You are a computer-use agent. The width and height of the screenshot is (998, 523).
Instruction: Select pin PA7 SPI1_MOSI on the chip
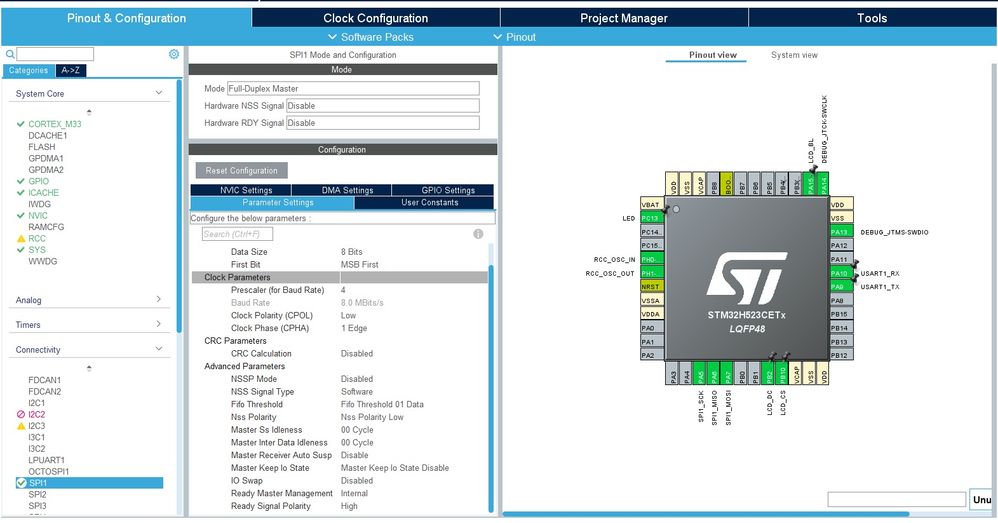pyautogui.click(x=727, y=373)
